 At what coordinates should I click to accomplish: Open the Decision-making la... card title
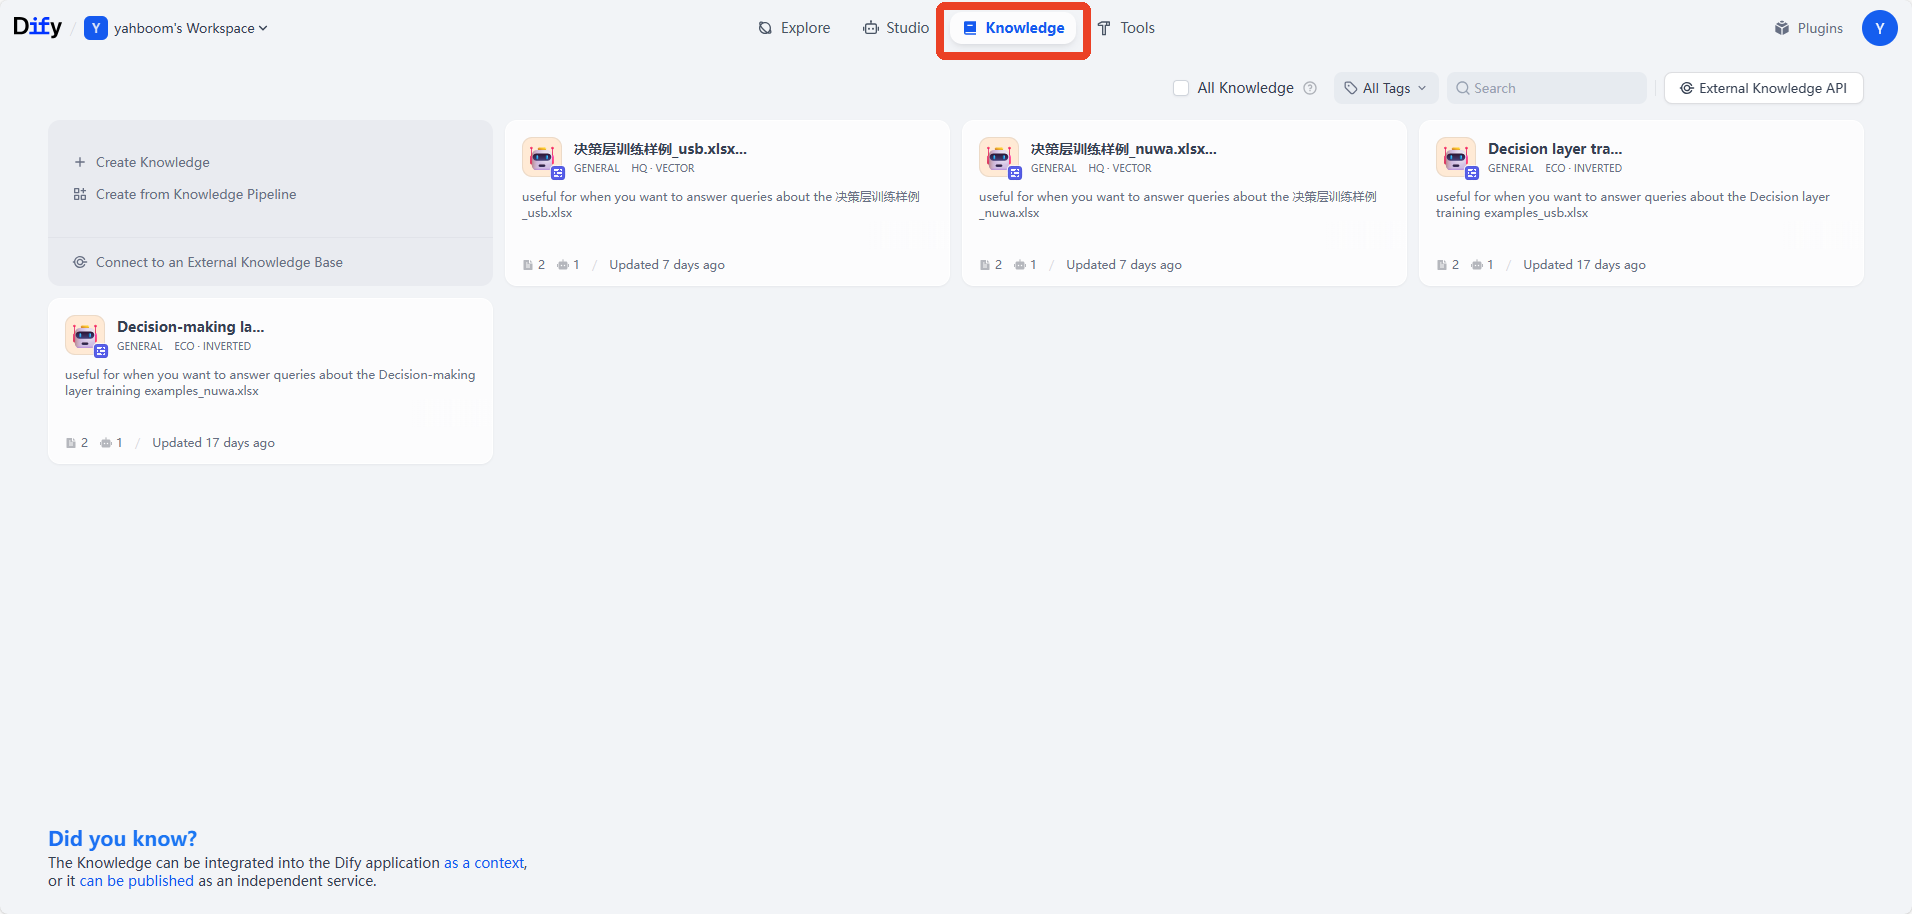click(x=191, y=326)
